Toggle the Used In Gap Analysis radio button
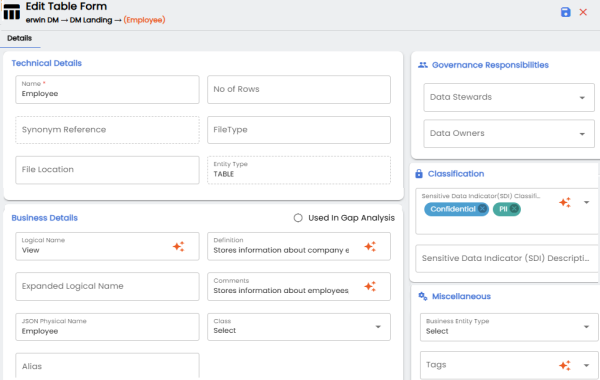The width and height of the screenshot is (600, 380). 298,218
